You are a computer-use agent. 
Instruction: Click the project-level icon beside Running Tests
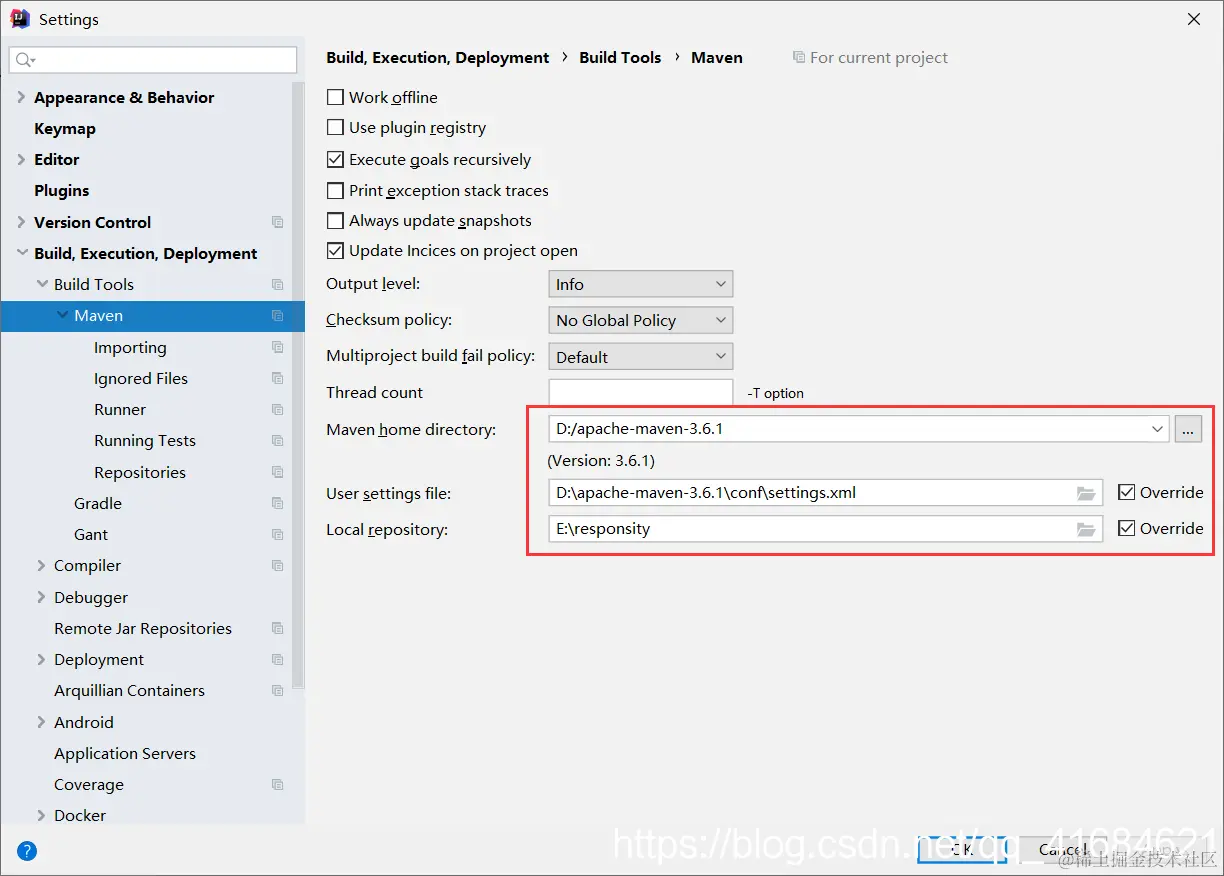pos(278,441)
